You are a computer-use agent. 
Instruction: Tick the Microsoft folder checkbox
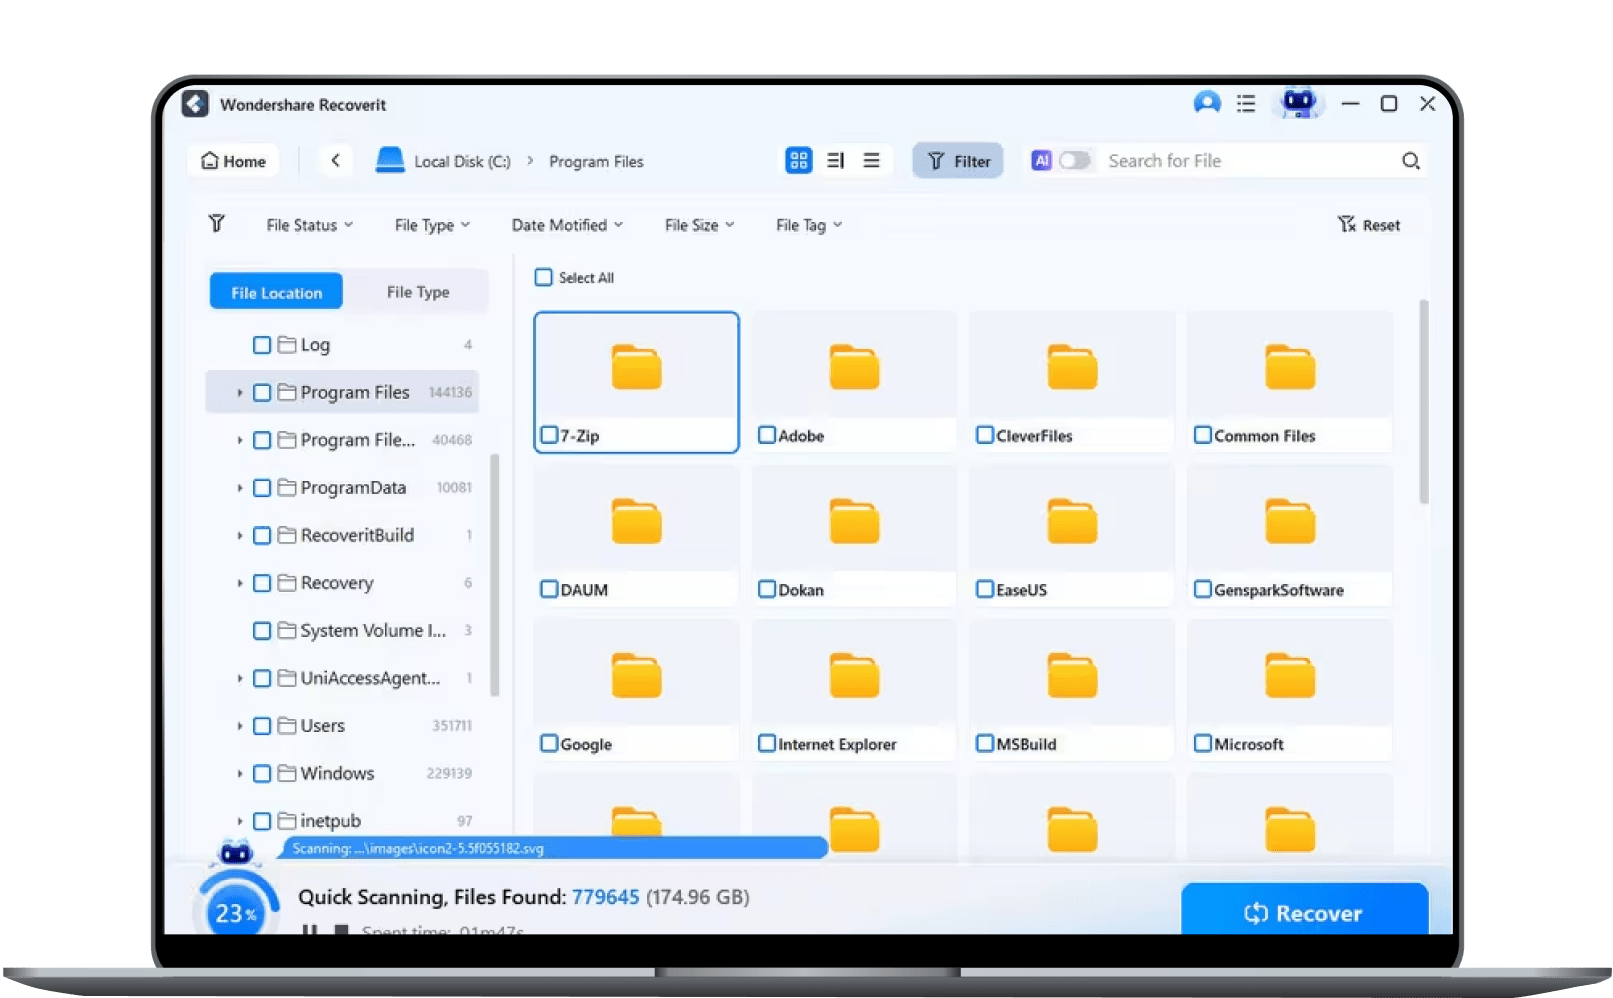point(1203,743)
